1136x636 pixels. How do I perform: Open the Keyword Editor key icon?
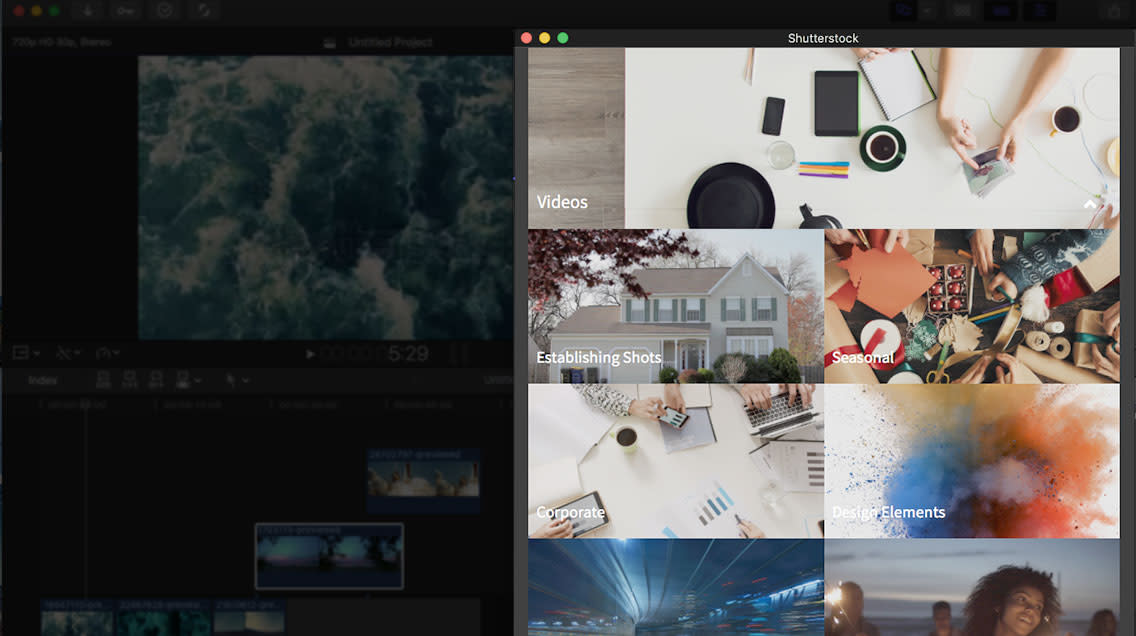125,11
